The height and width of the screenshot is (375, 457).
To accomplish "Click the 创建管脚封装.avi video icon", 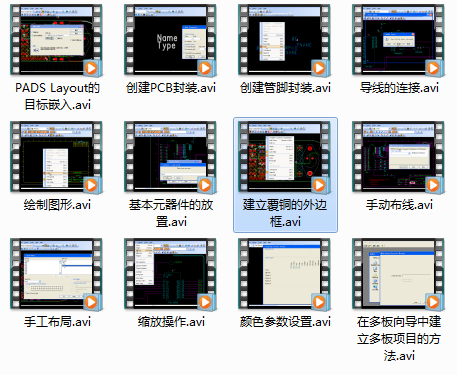I will [284, 40].
